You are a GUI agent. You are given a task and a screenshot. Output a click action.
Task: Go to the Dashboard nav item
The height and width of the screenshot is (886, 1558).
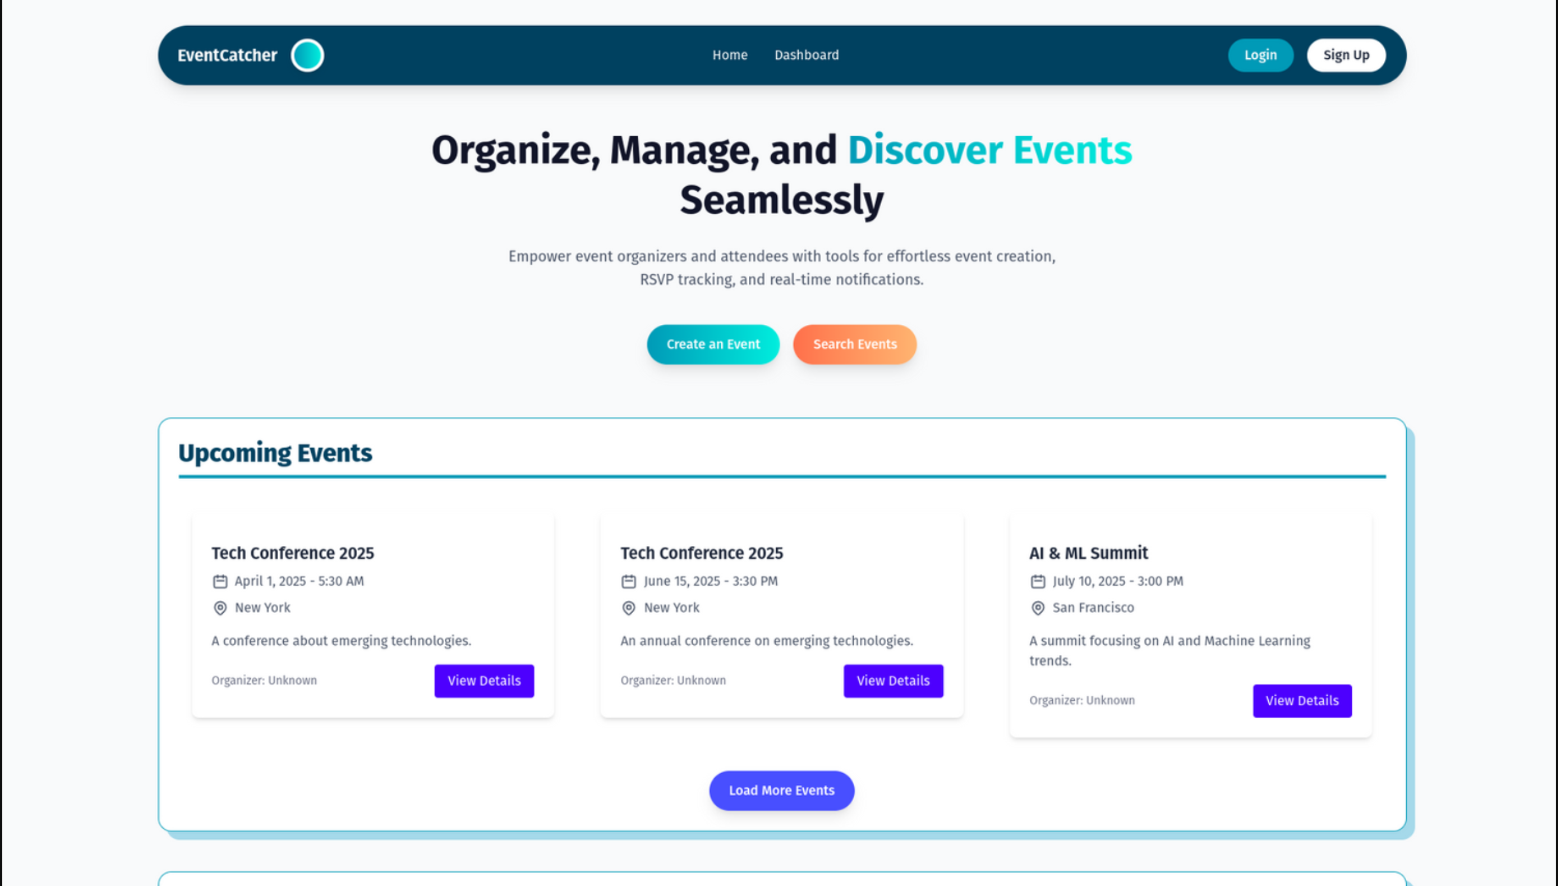click(806, 55)
